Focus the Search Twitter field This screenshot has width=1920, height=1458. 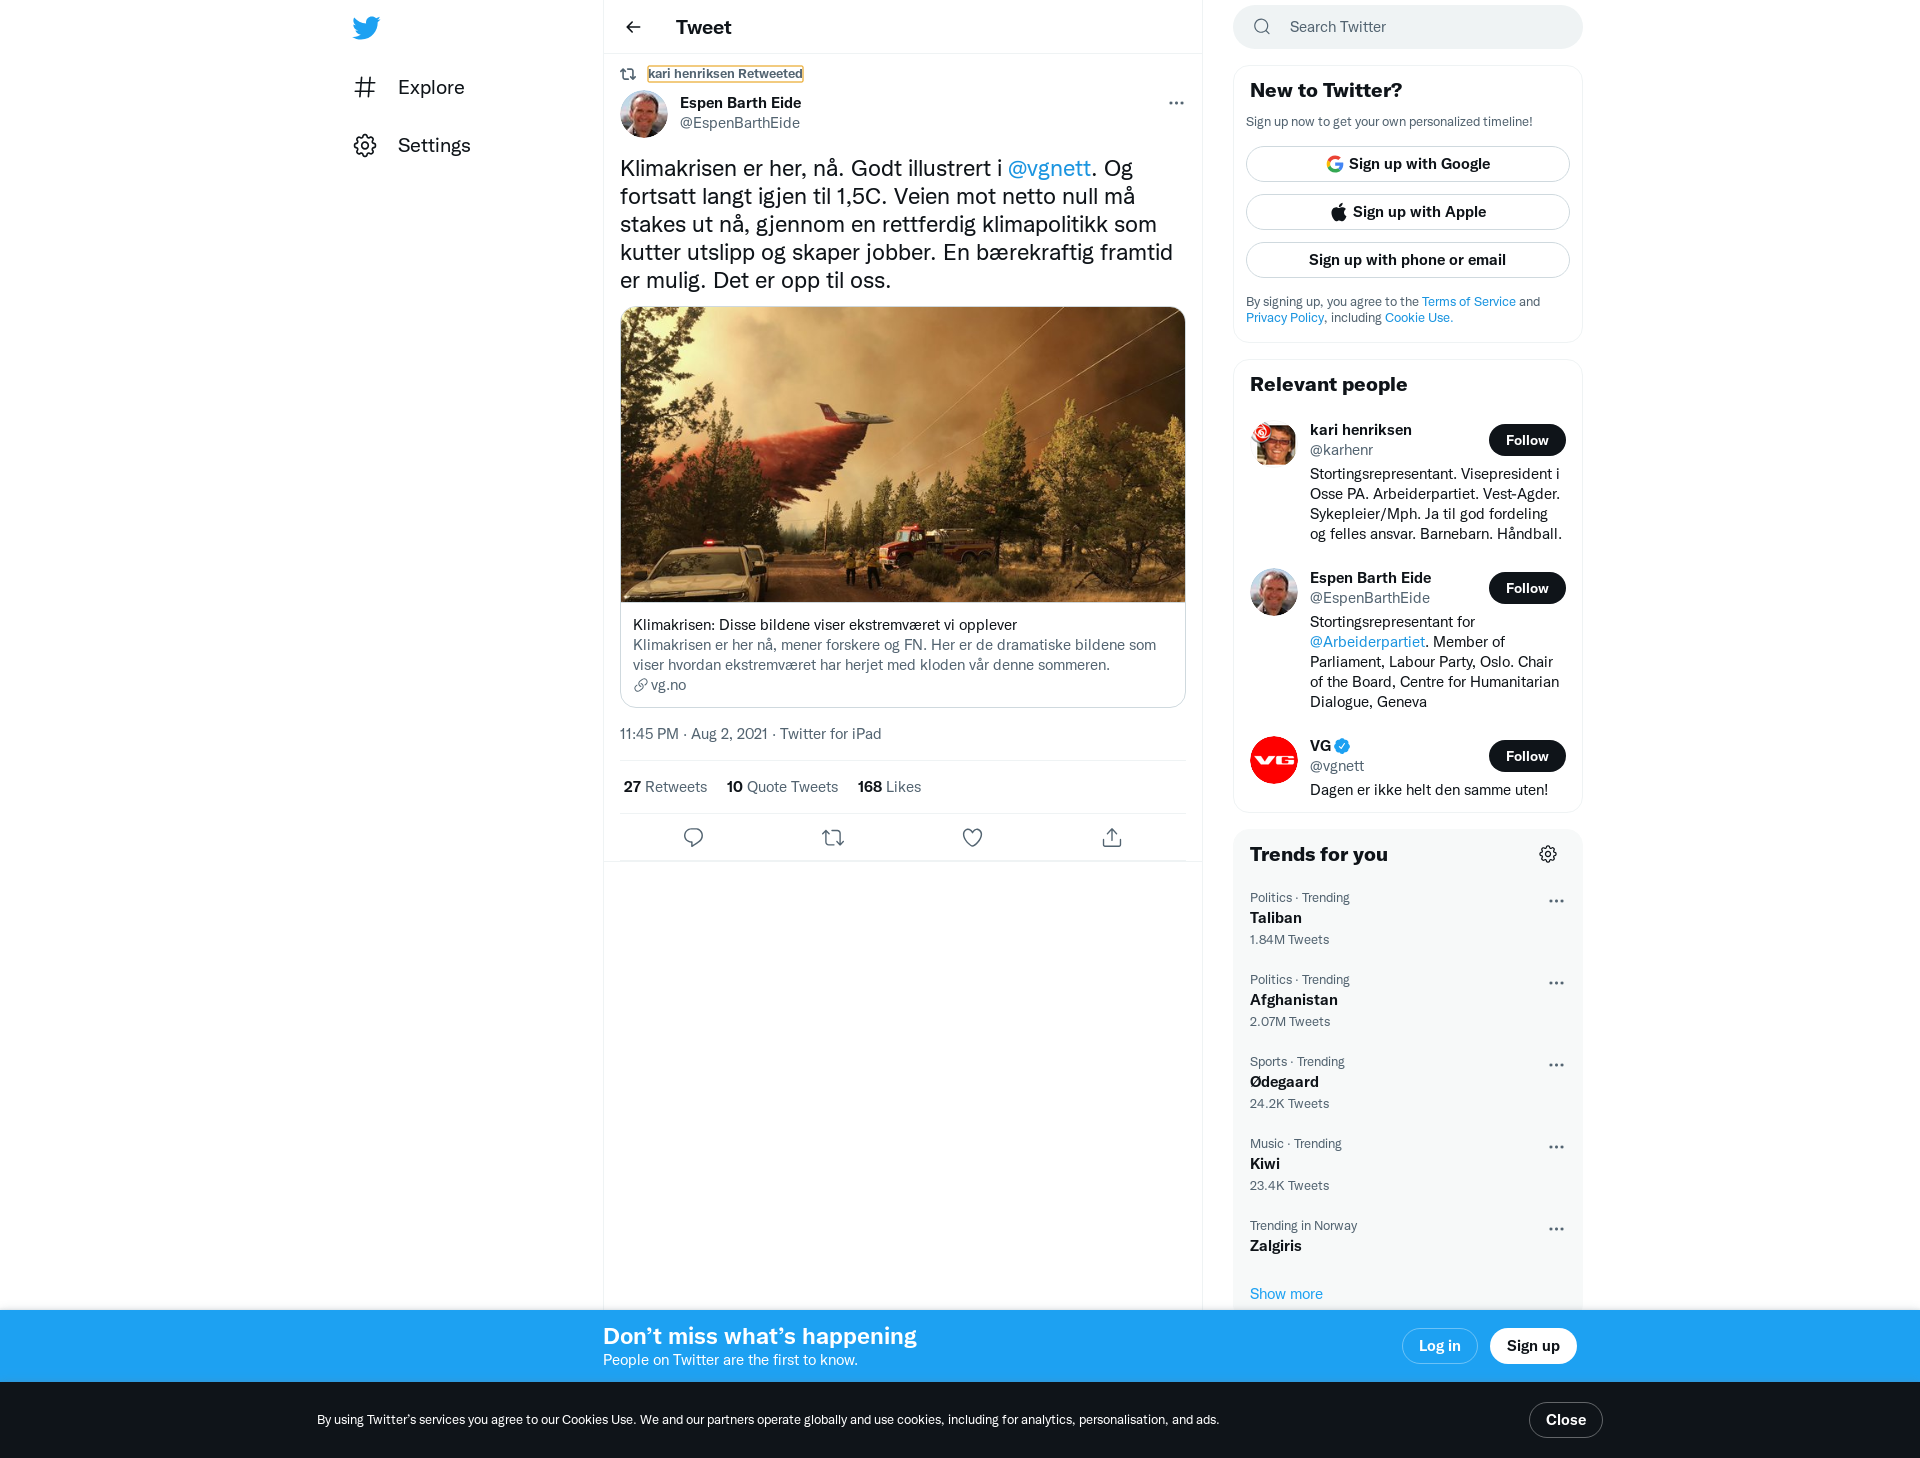(x=1408, y=27)
